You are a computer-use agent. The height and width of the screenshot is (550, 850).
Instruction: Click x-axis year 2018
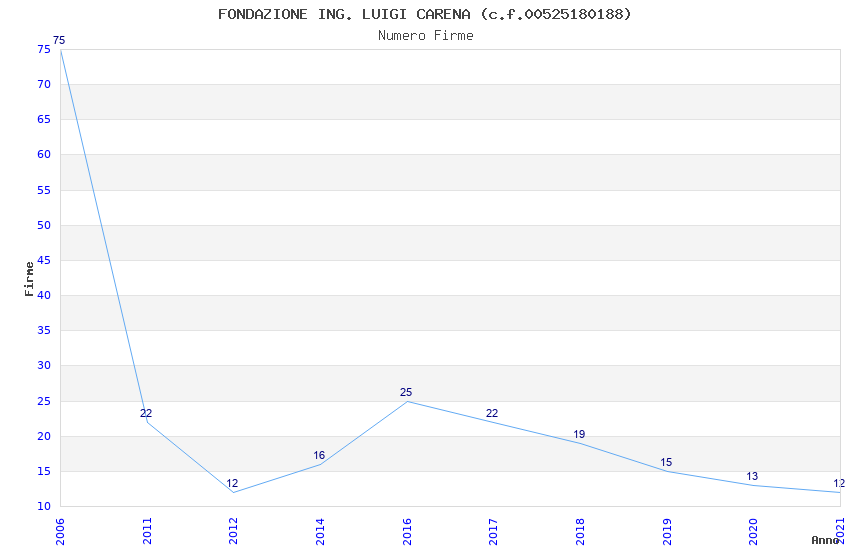(579, 532)
